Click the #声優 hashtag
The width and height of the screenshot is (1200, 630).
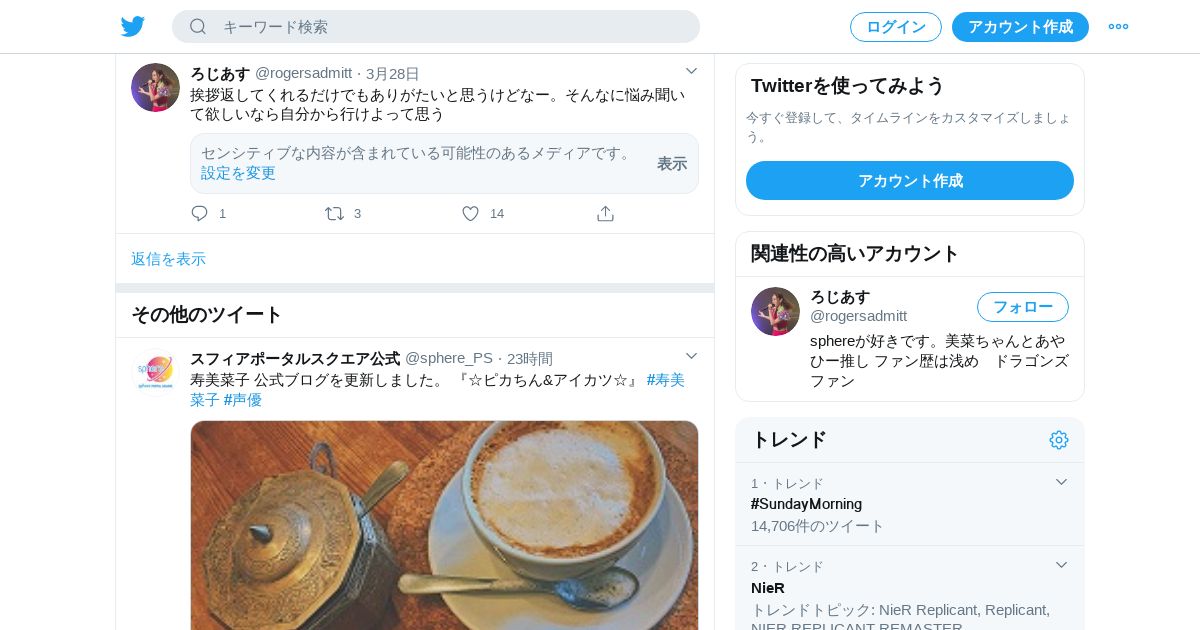pos(243,400)
